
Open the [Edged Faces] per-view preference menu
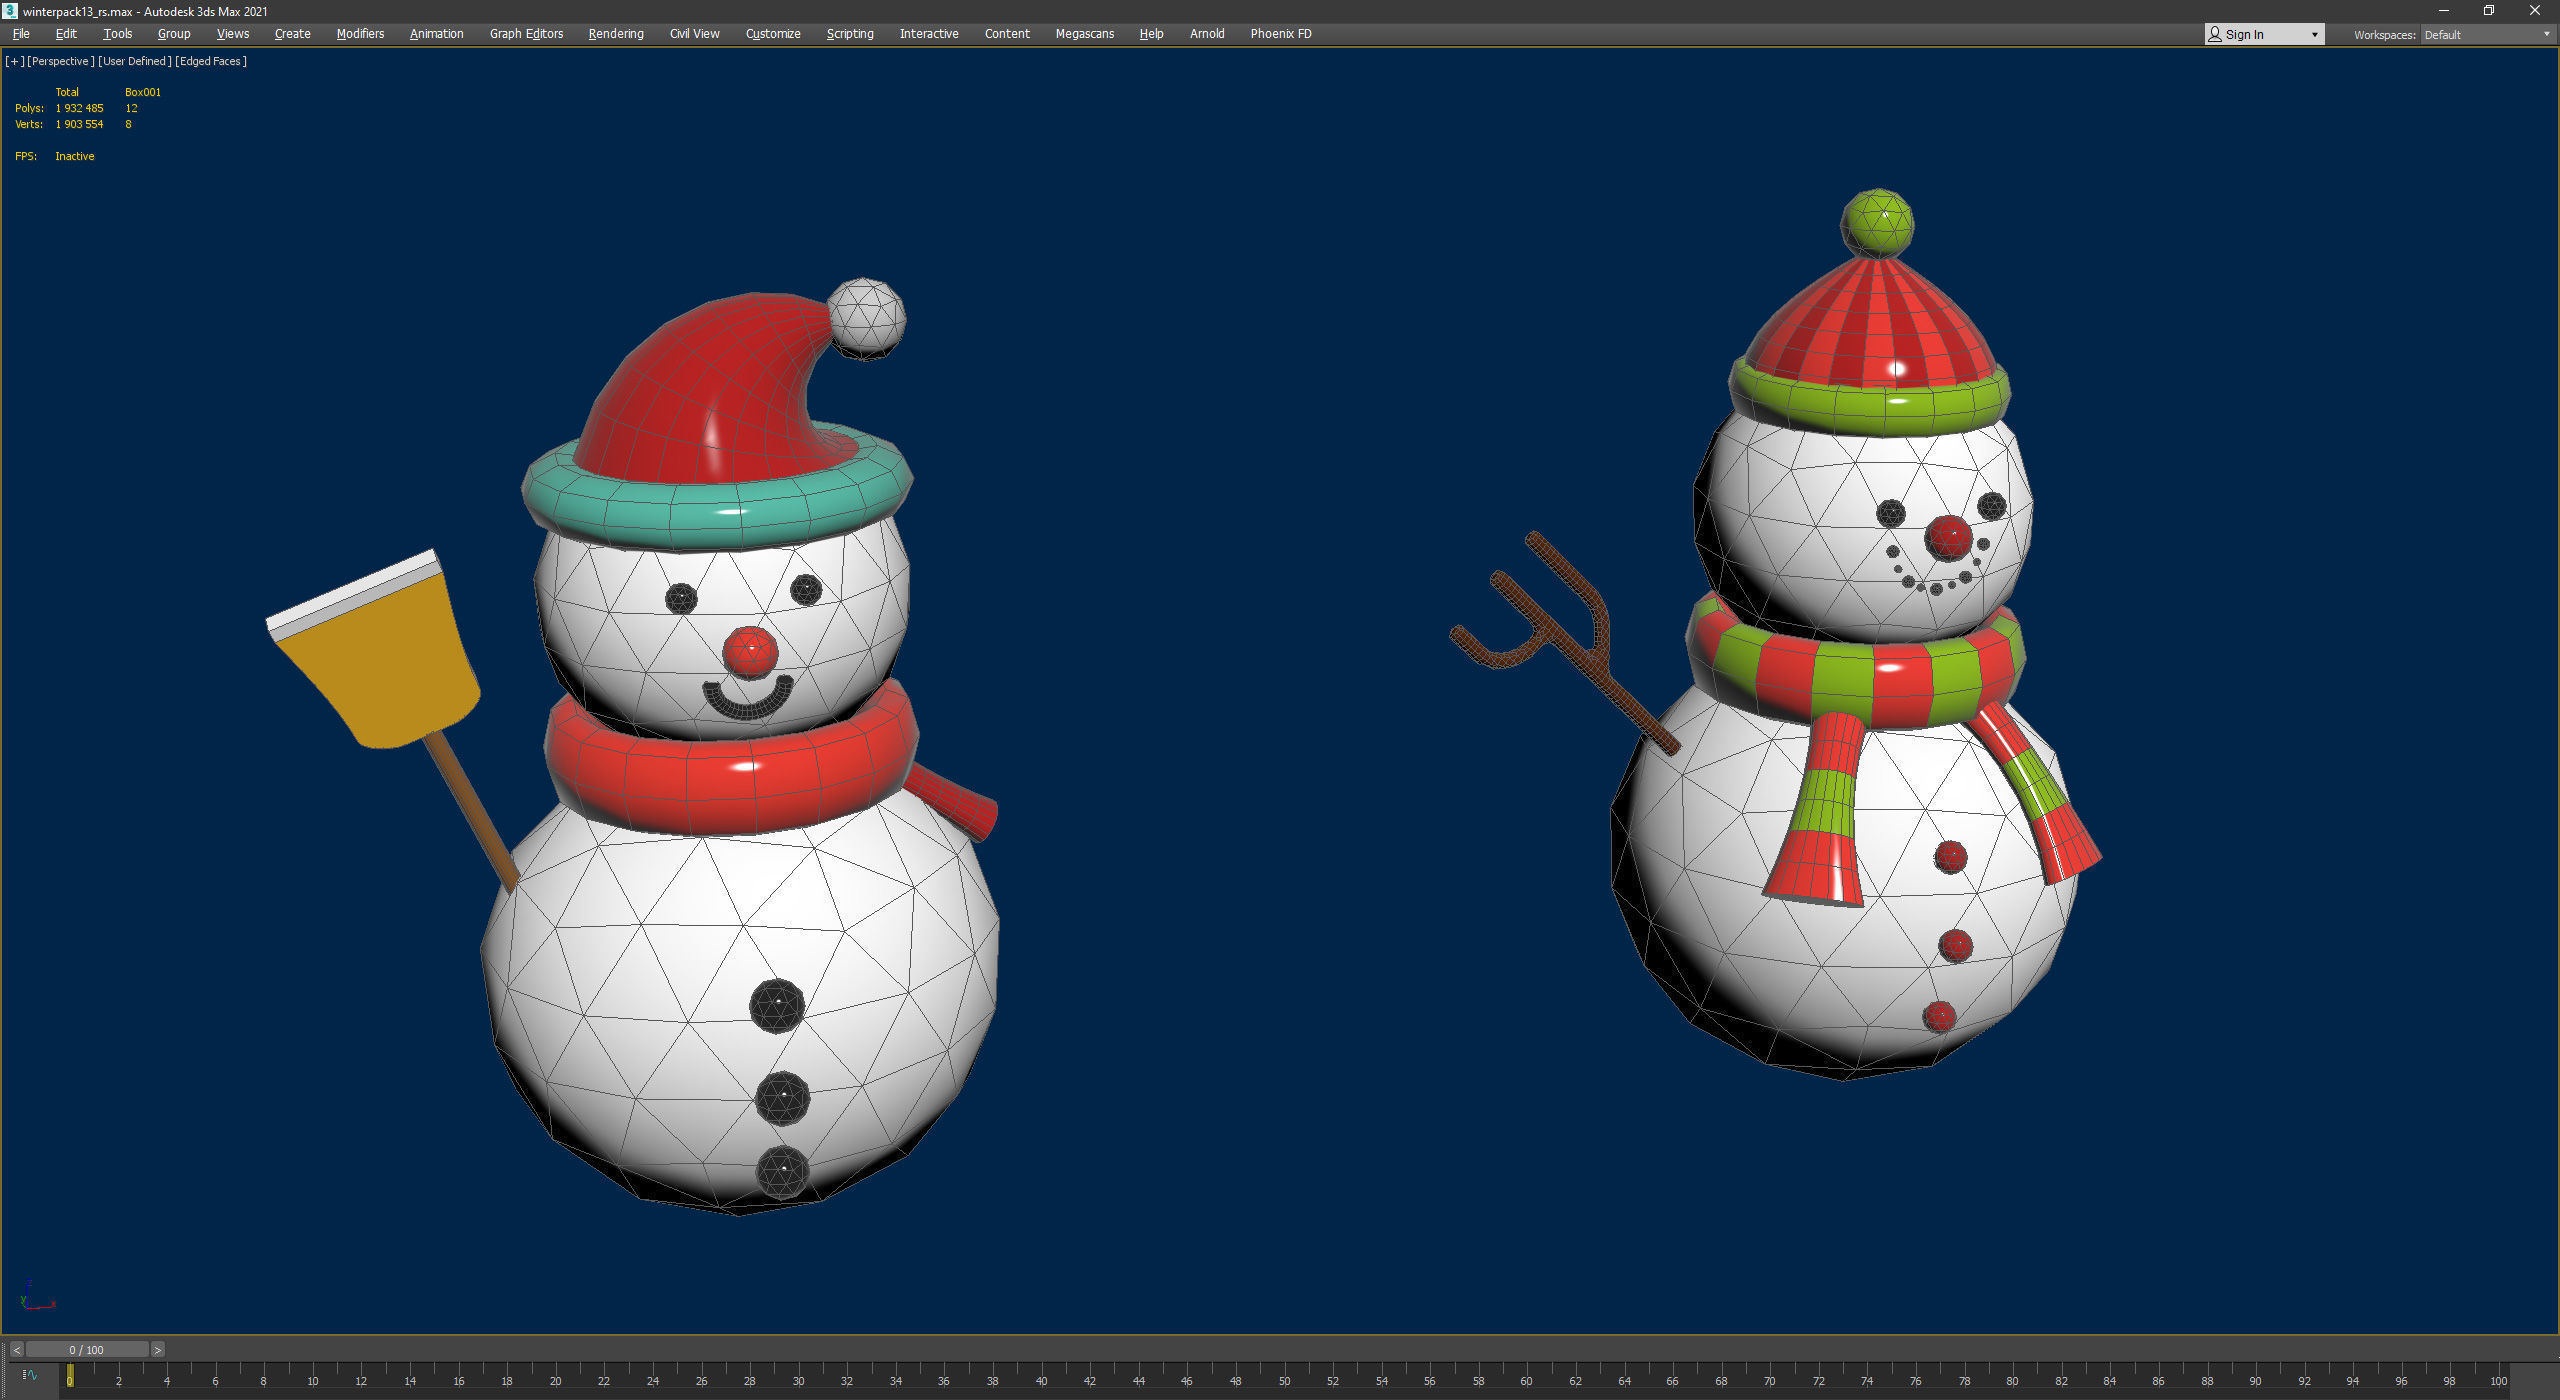(211, 61)
